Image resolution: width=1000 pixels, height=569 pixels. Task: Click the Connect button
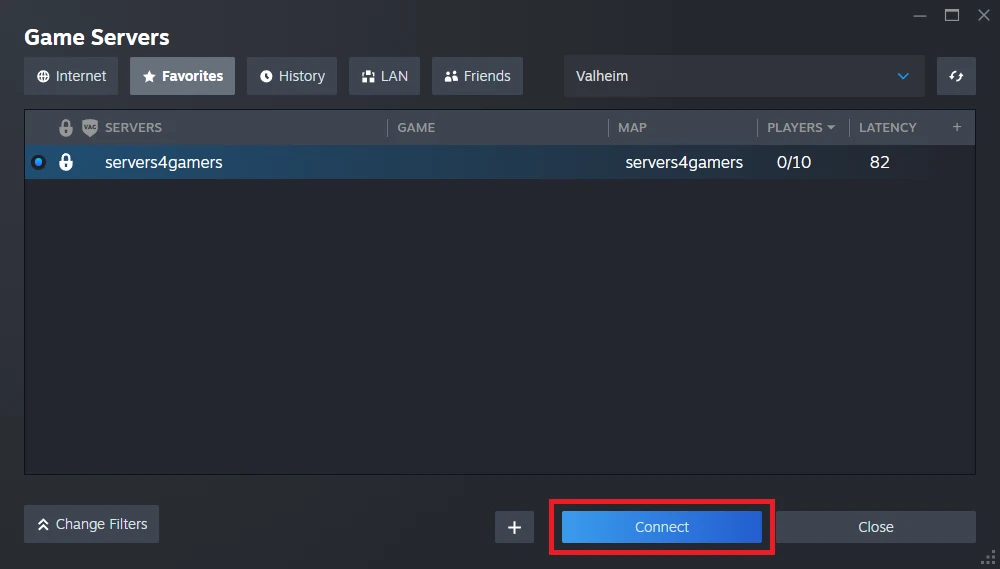tap(662, 527)
